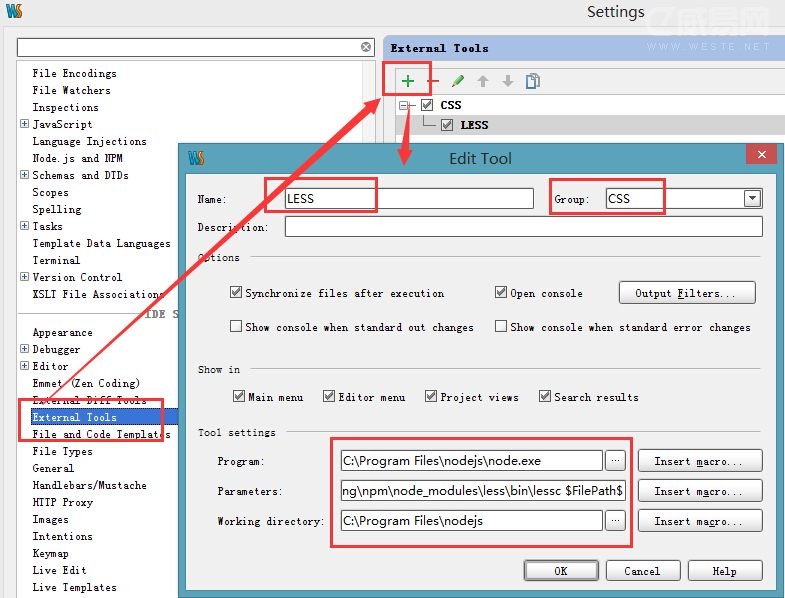Insert macro for the Parameters field
The height and width of the screenshot is (598, 785).
coord(700,491)
